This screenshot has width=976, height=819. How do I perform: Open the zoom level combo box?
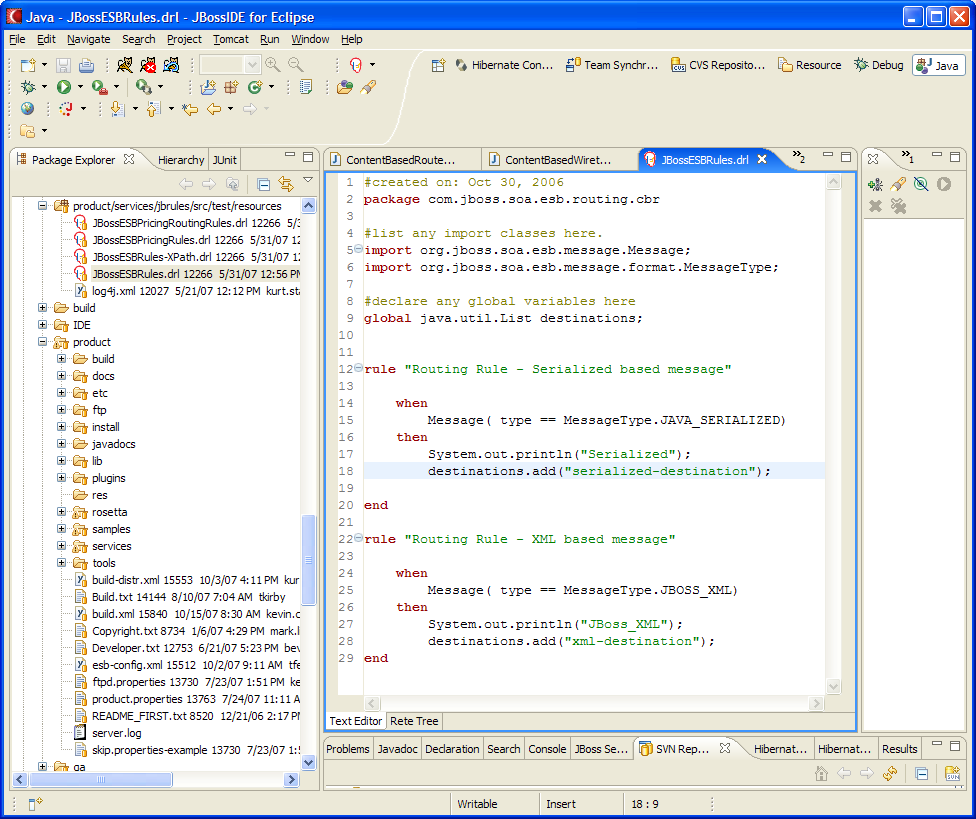point(230,65)
